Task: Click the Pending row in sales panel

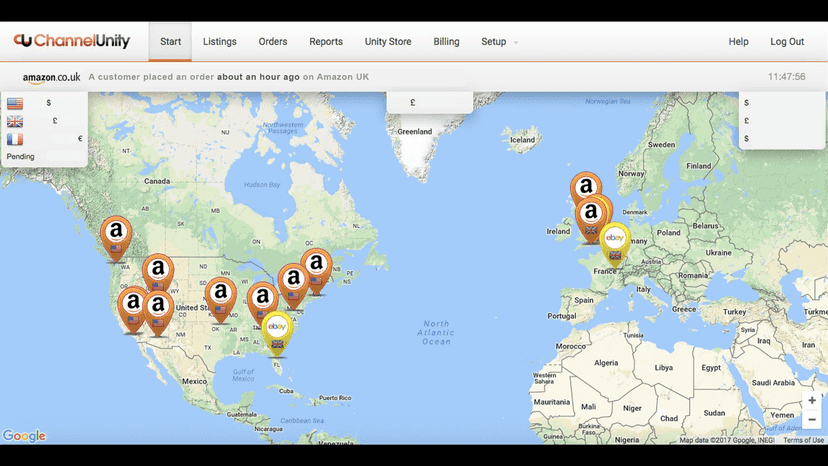Action: [x=44, y=157]
